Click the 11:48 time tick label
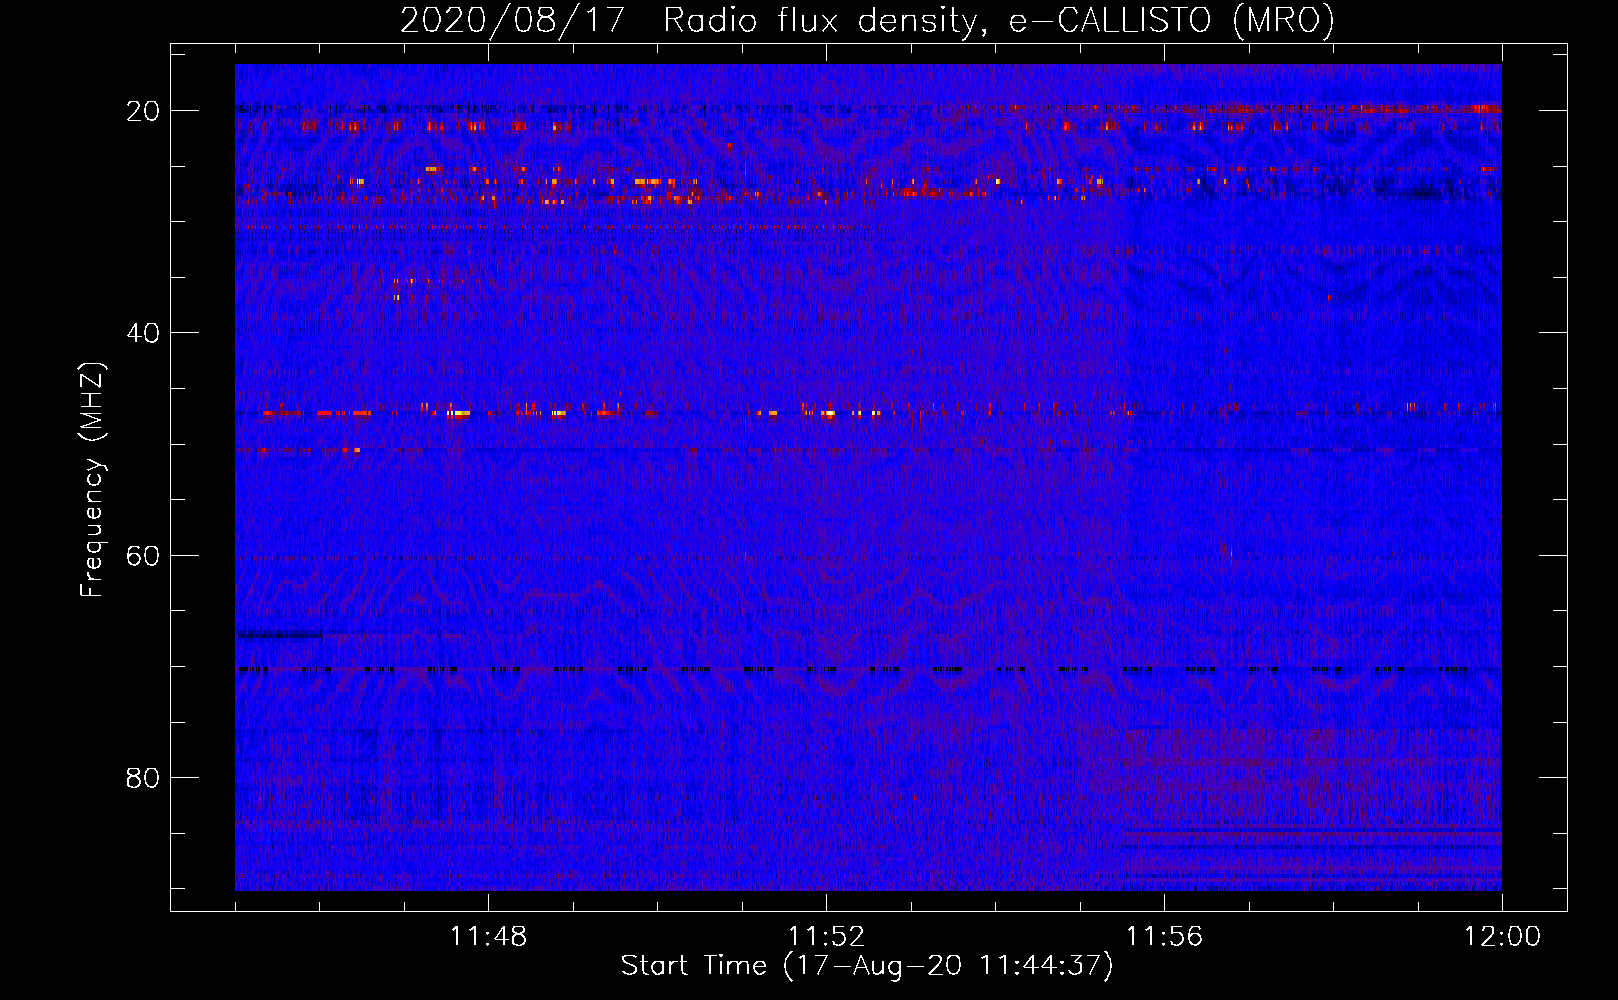The height and width of the screenshot is (1000, 1618). (488, 937)
